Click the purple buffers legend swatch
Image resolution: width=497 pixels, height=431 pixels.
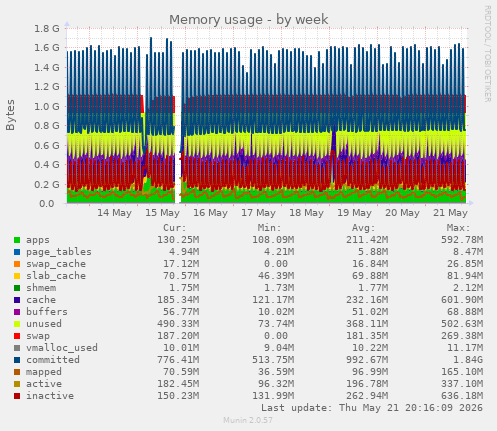pyautogui.click(x=17, y=312)
